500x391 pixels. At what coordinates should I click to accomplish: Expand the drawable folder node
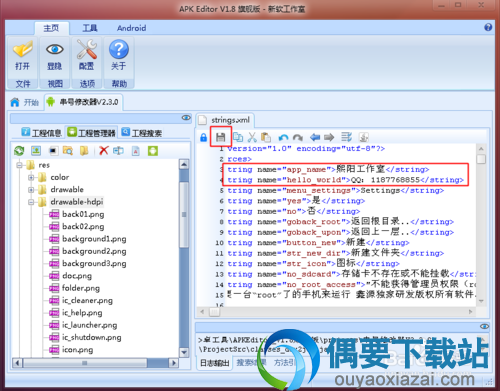[31, 190]
